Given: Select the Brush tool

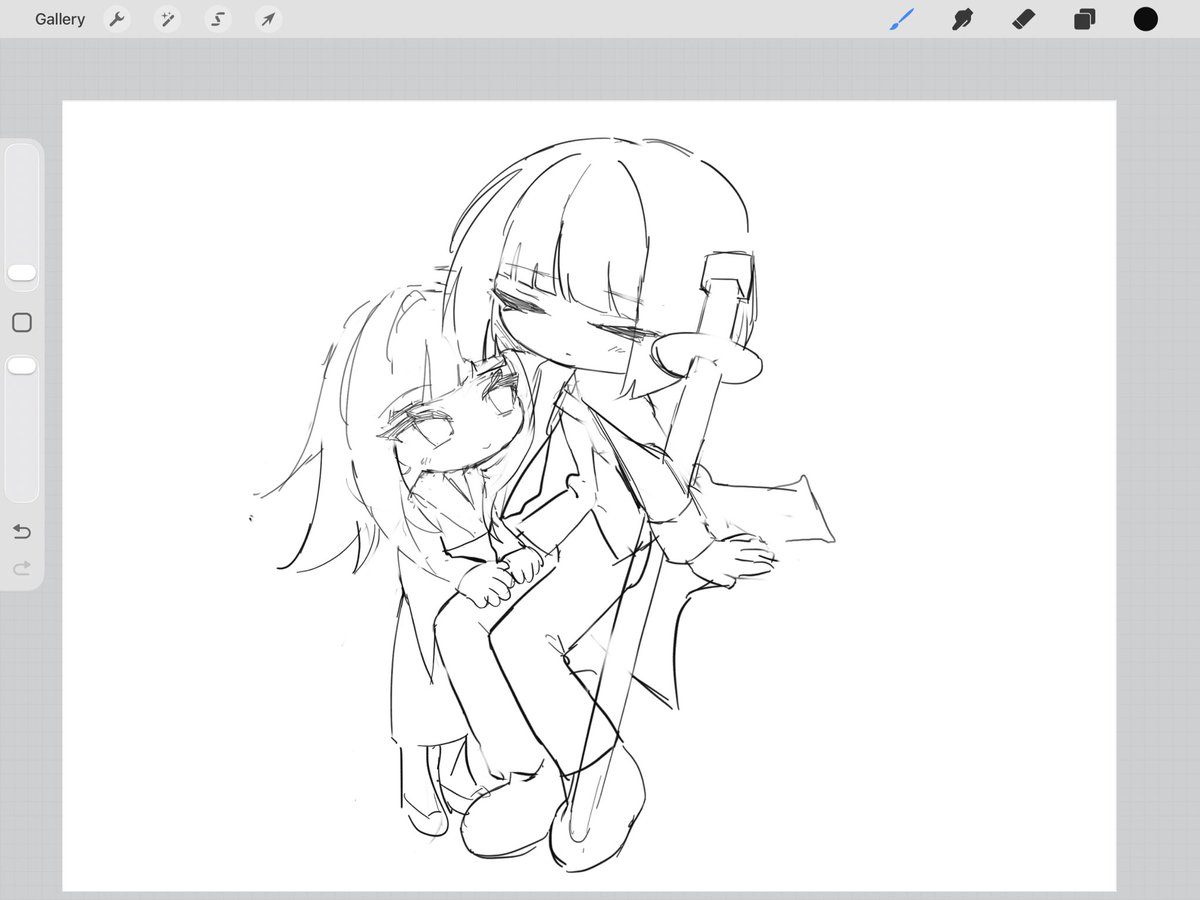Looking at the screenshot, I should coord(902,19).
